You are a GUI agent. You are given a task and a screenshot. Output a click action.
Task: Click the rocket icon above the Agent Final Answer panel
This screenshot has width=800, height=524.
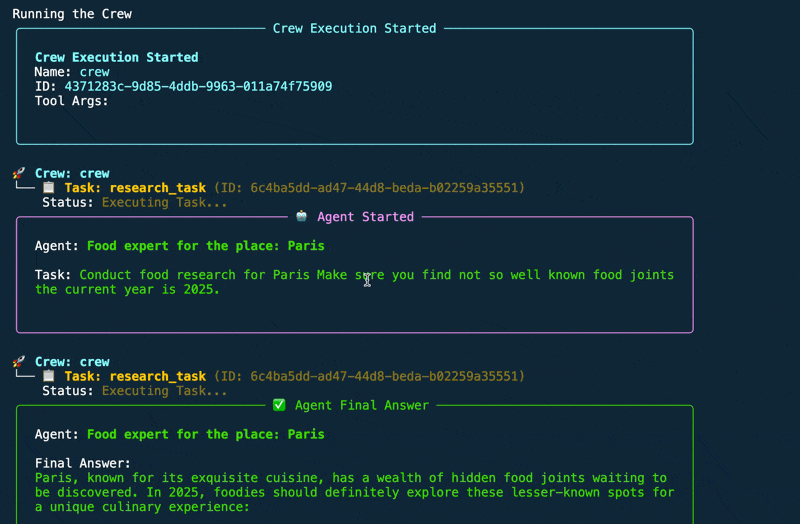20,362
